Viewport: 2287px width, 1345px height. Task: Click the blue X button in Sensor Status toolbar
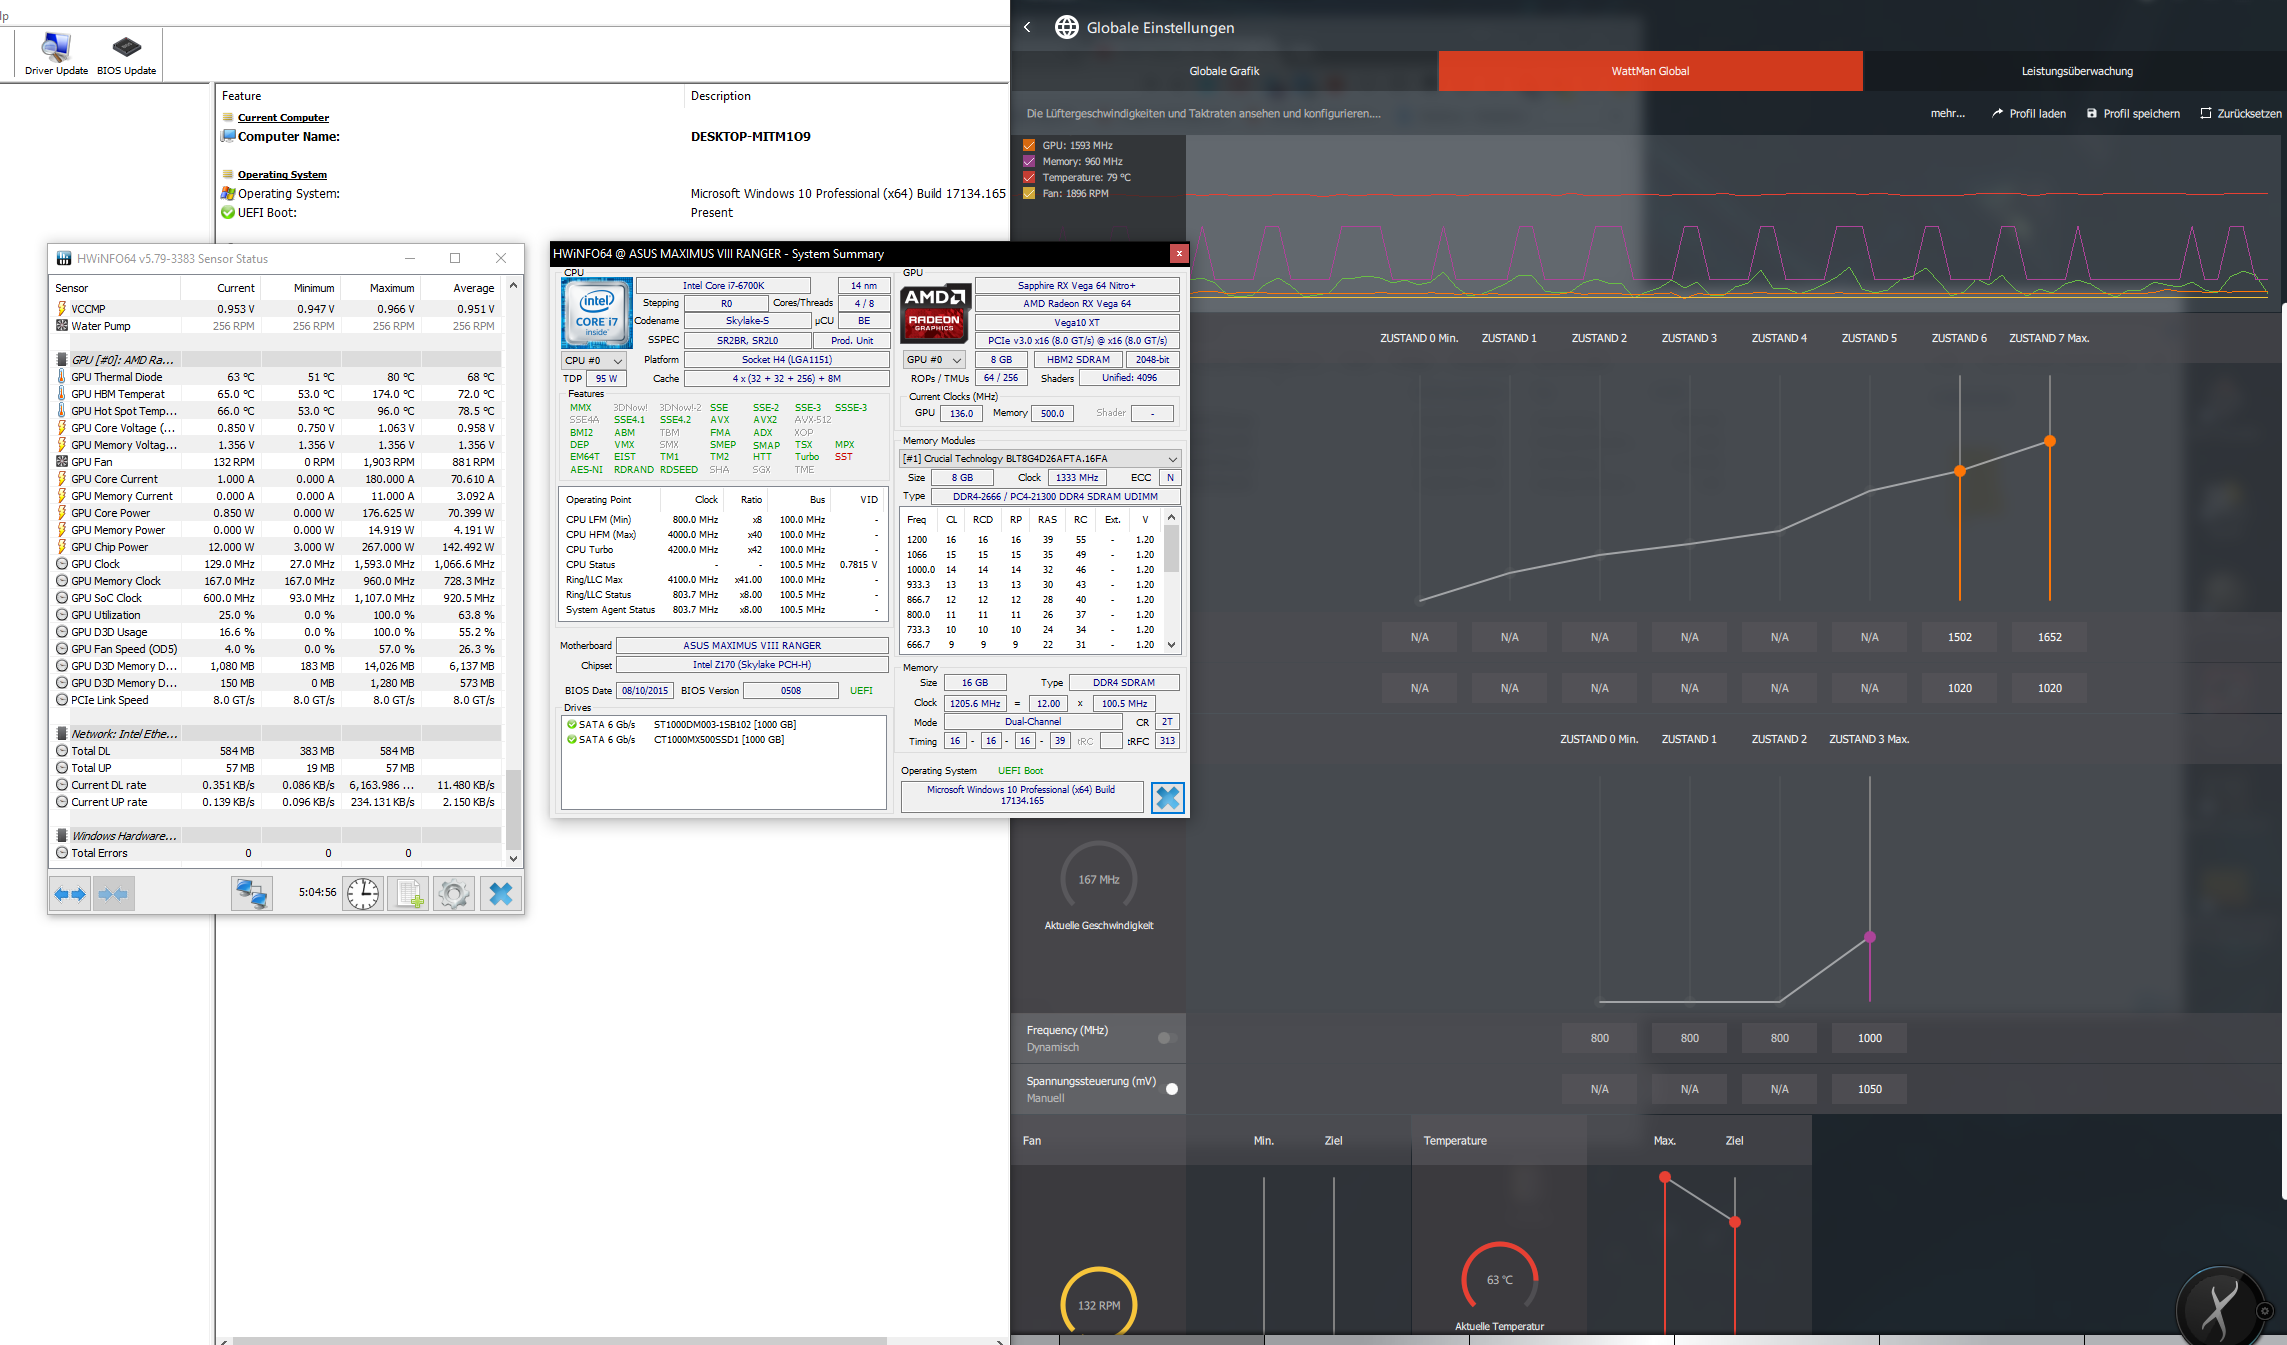500,893
